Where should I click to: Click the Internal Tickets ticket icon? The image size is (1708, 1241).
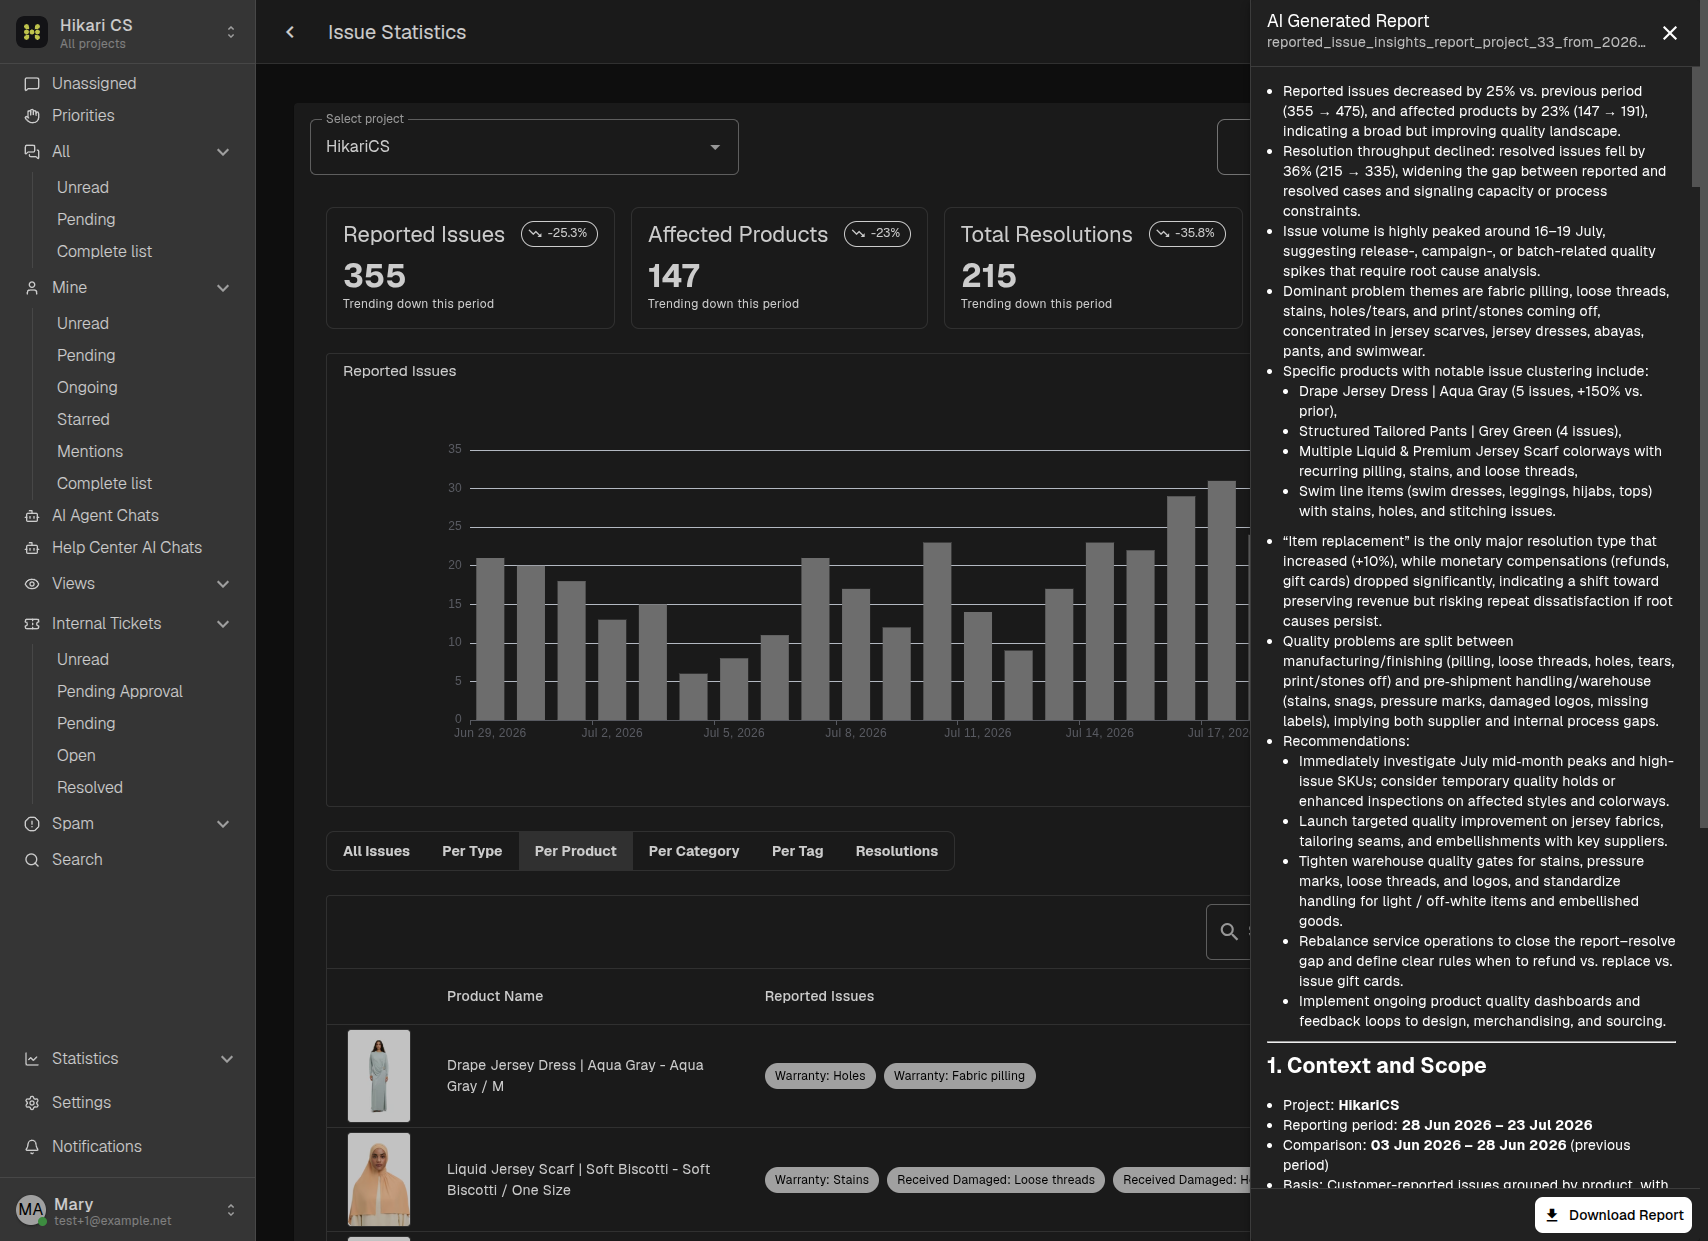(x=32, y=624)
